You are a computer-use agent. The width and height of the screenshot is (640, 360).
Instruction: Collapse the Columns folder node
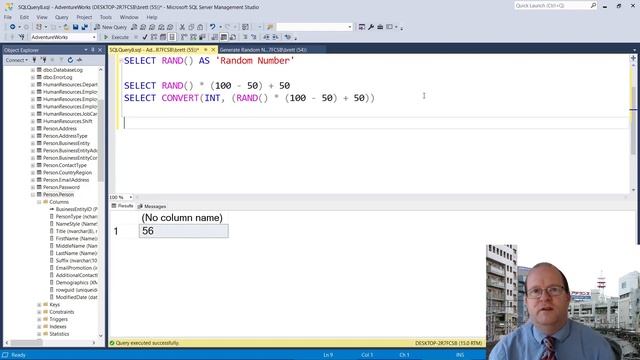click(39, 202)
